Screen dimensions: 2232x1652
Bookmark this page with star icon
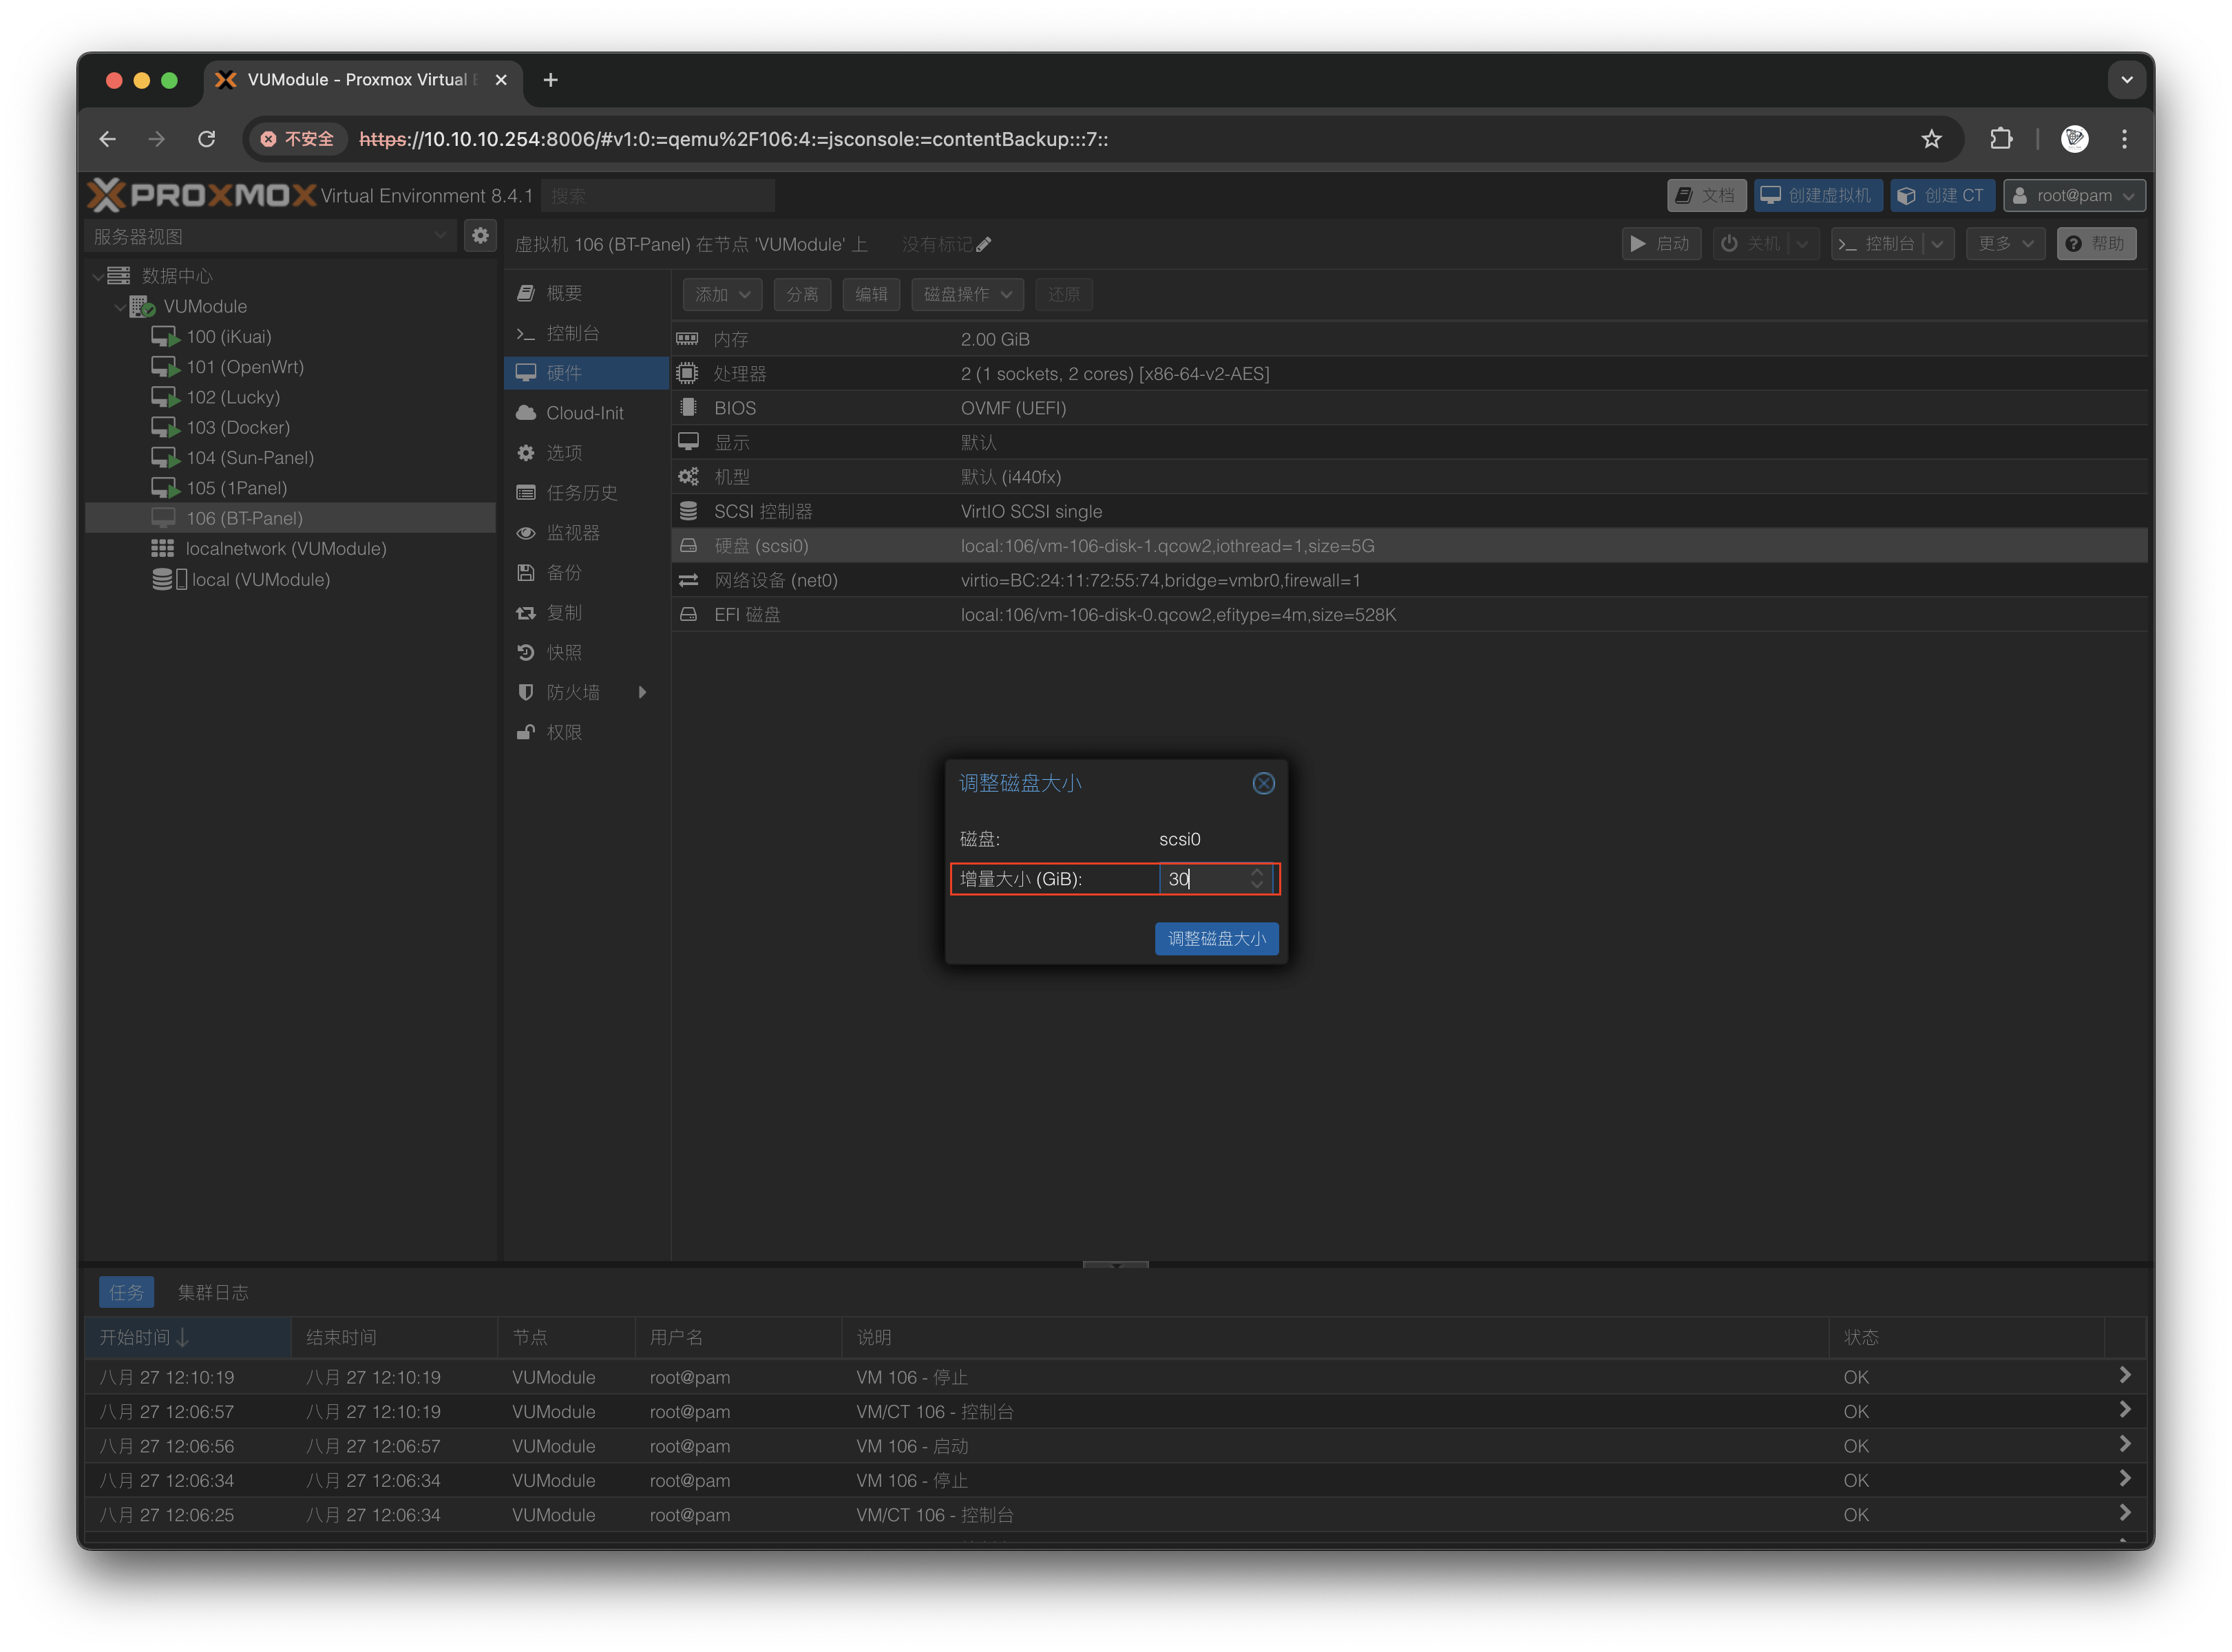click(1931, 139)
